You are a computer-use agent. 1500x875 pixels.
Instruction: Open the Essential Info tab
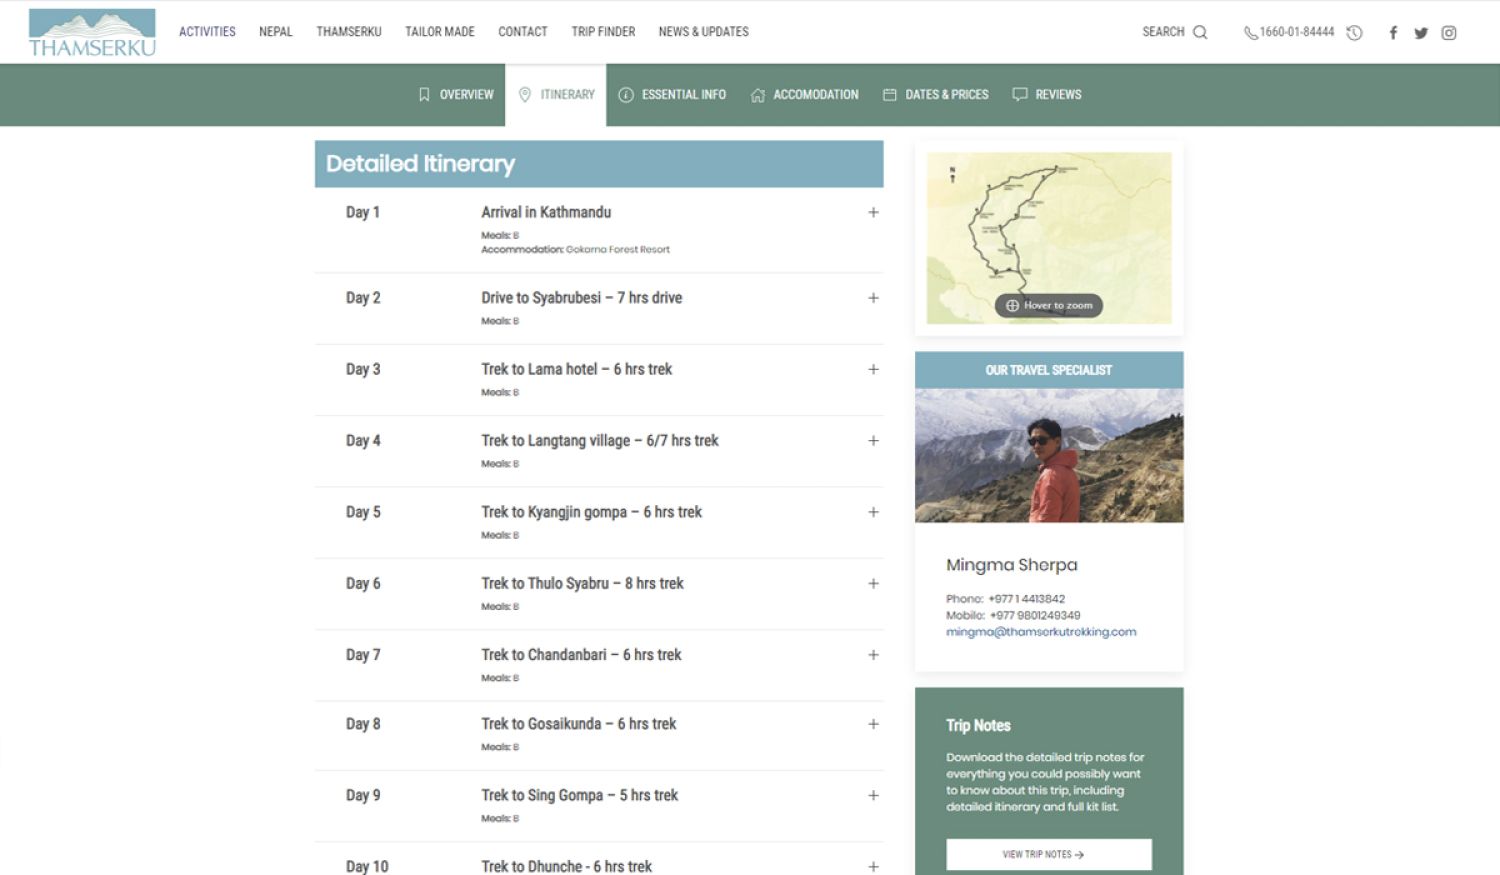672,95
